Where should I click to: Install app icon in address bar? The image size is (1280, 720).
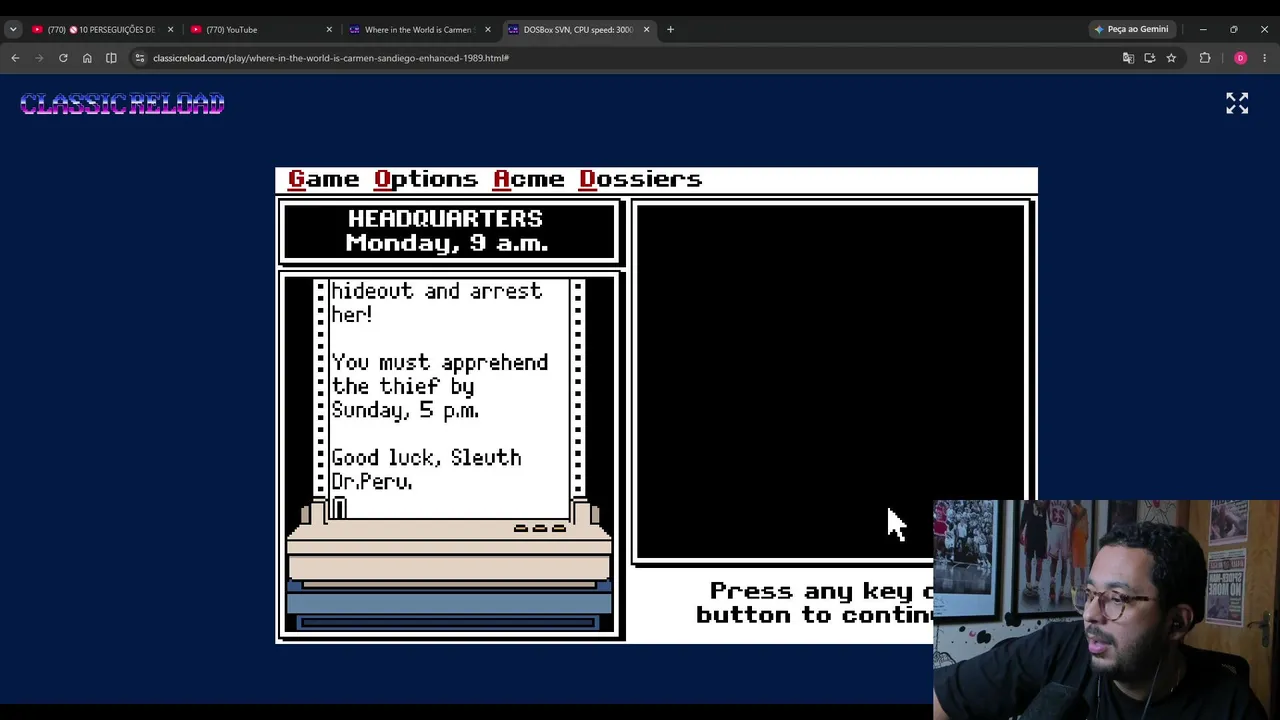pyautogui.click(x=1150, y=58)
